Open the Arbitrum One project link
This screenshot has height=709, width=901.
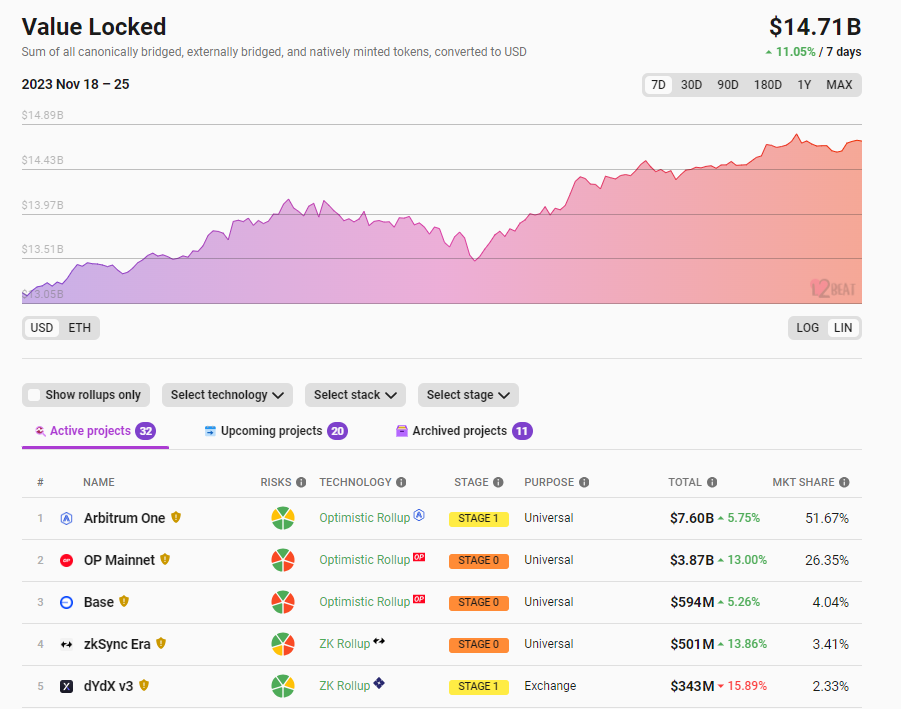point(125,519)
